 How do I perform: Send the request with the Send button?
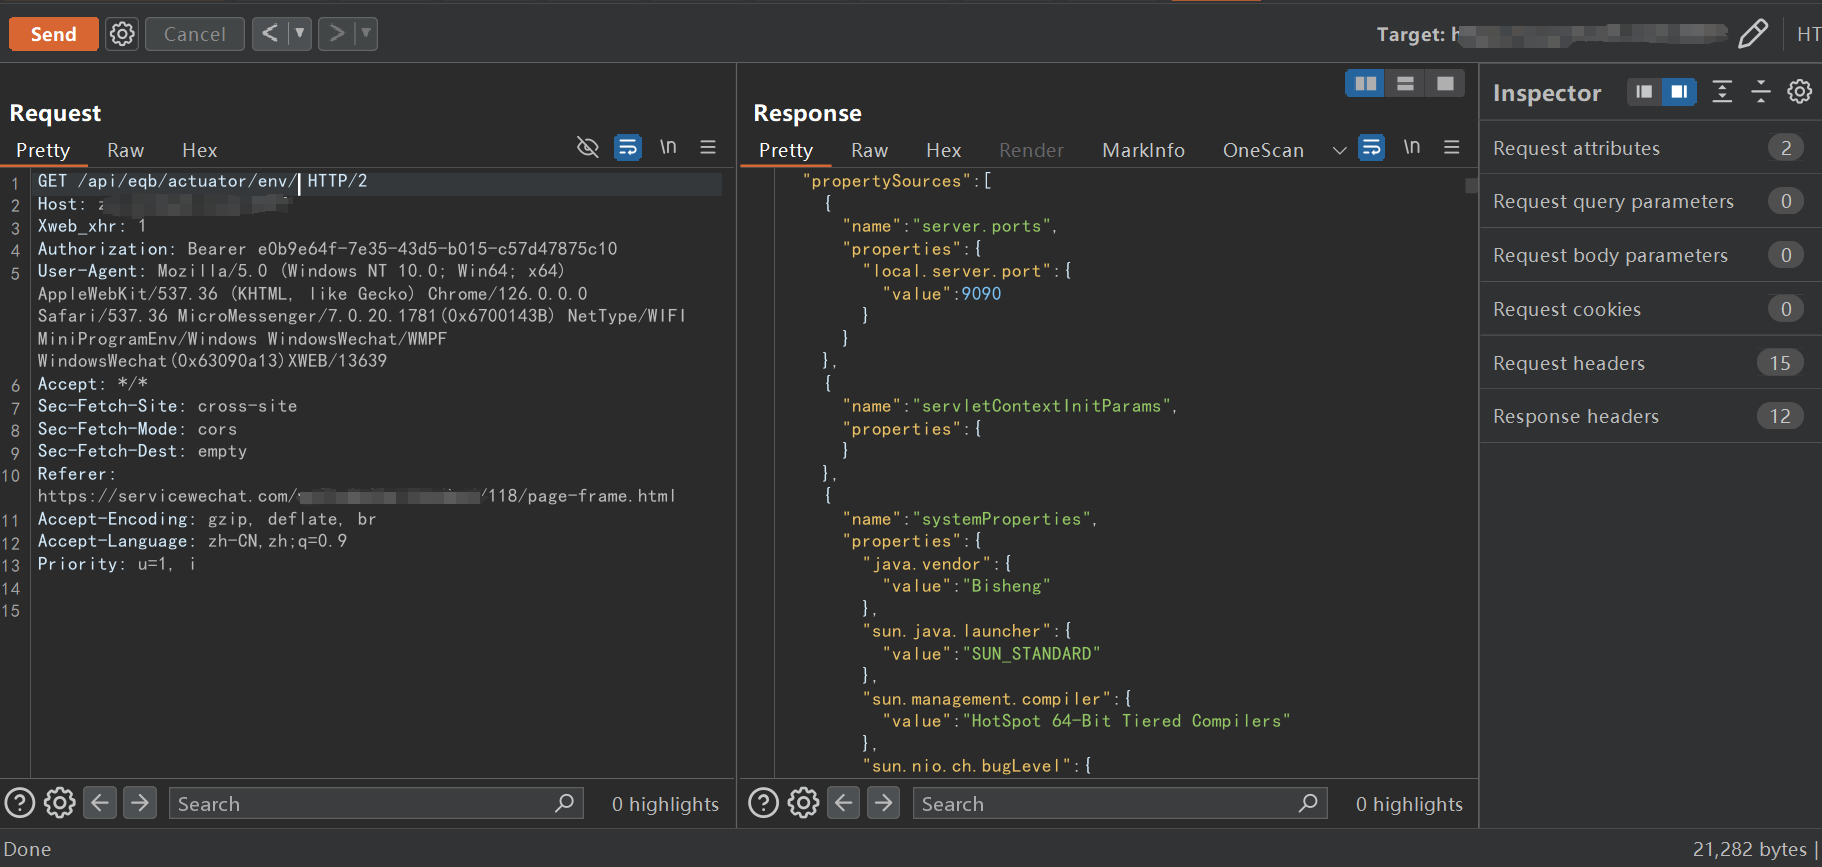[x=53, y=34]
